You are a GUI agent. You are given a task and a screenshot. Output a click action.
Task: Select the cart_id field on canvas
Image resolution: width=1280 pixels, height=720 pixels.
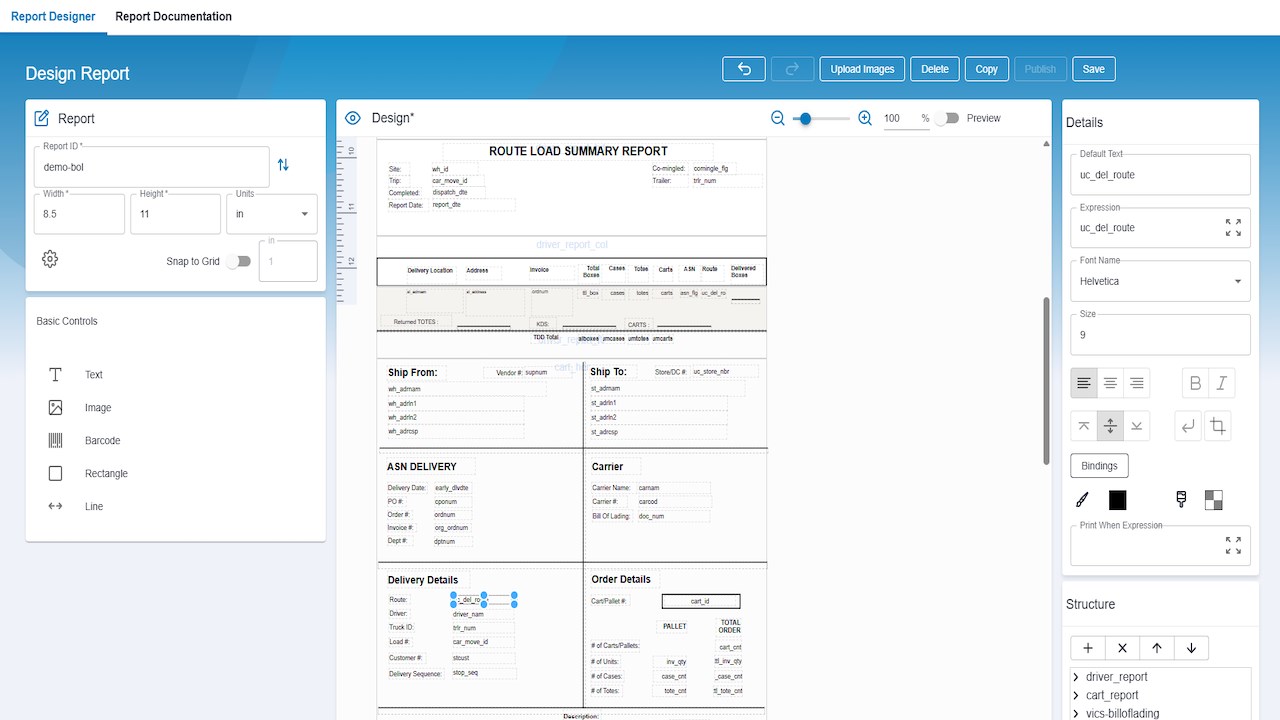point(701,602)
